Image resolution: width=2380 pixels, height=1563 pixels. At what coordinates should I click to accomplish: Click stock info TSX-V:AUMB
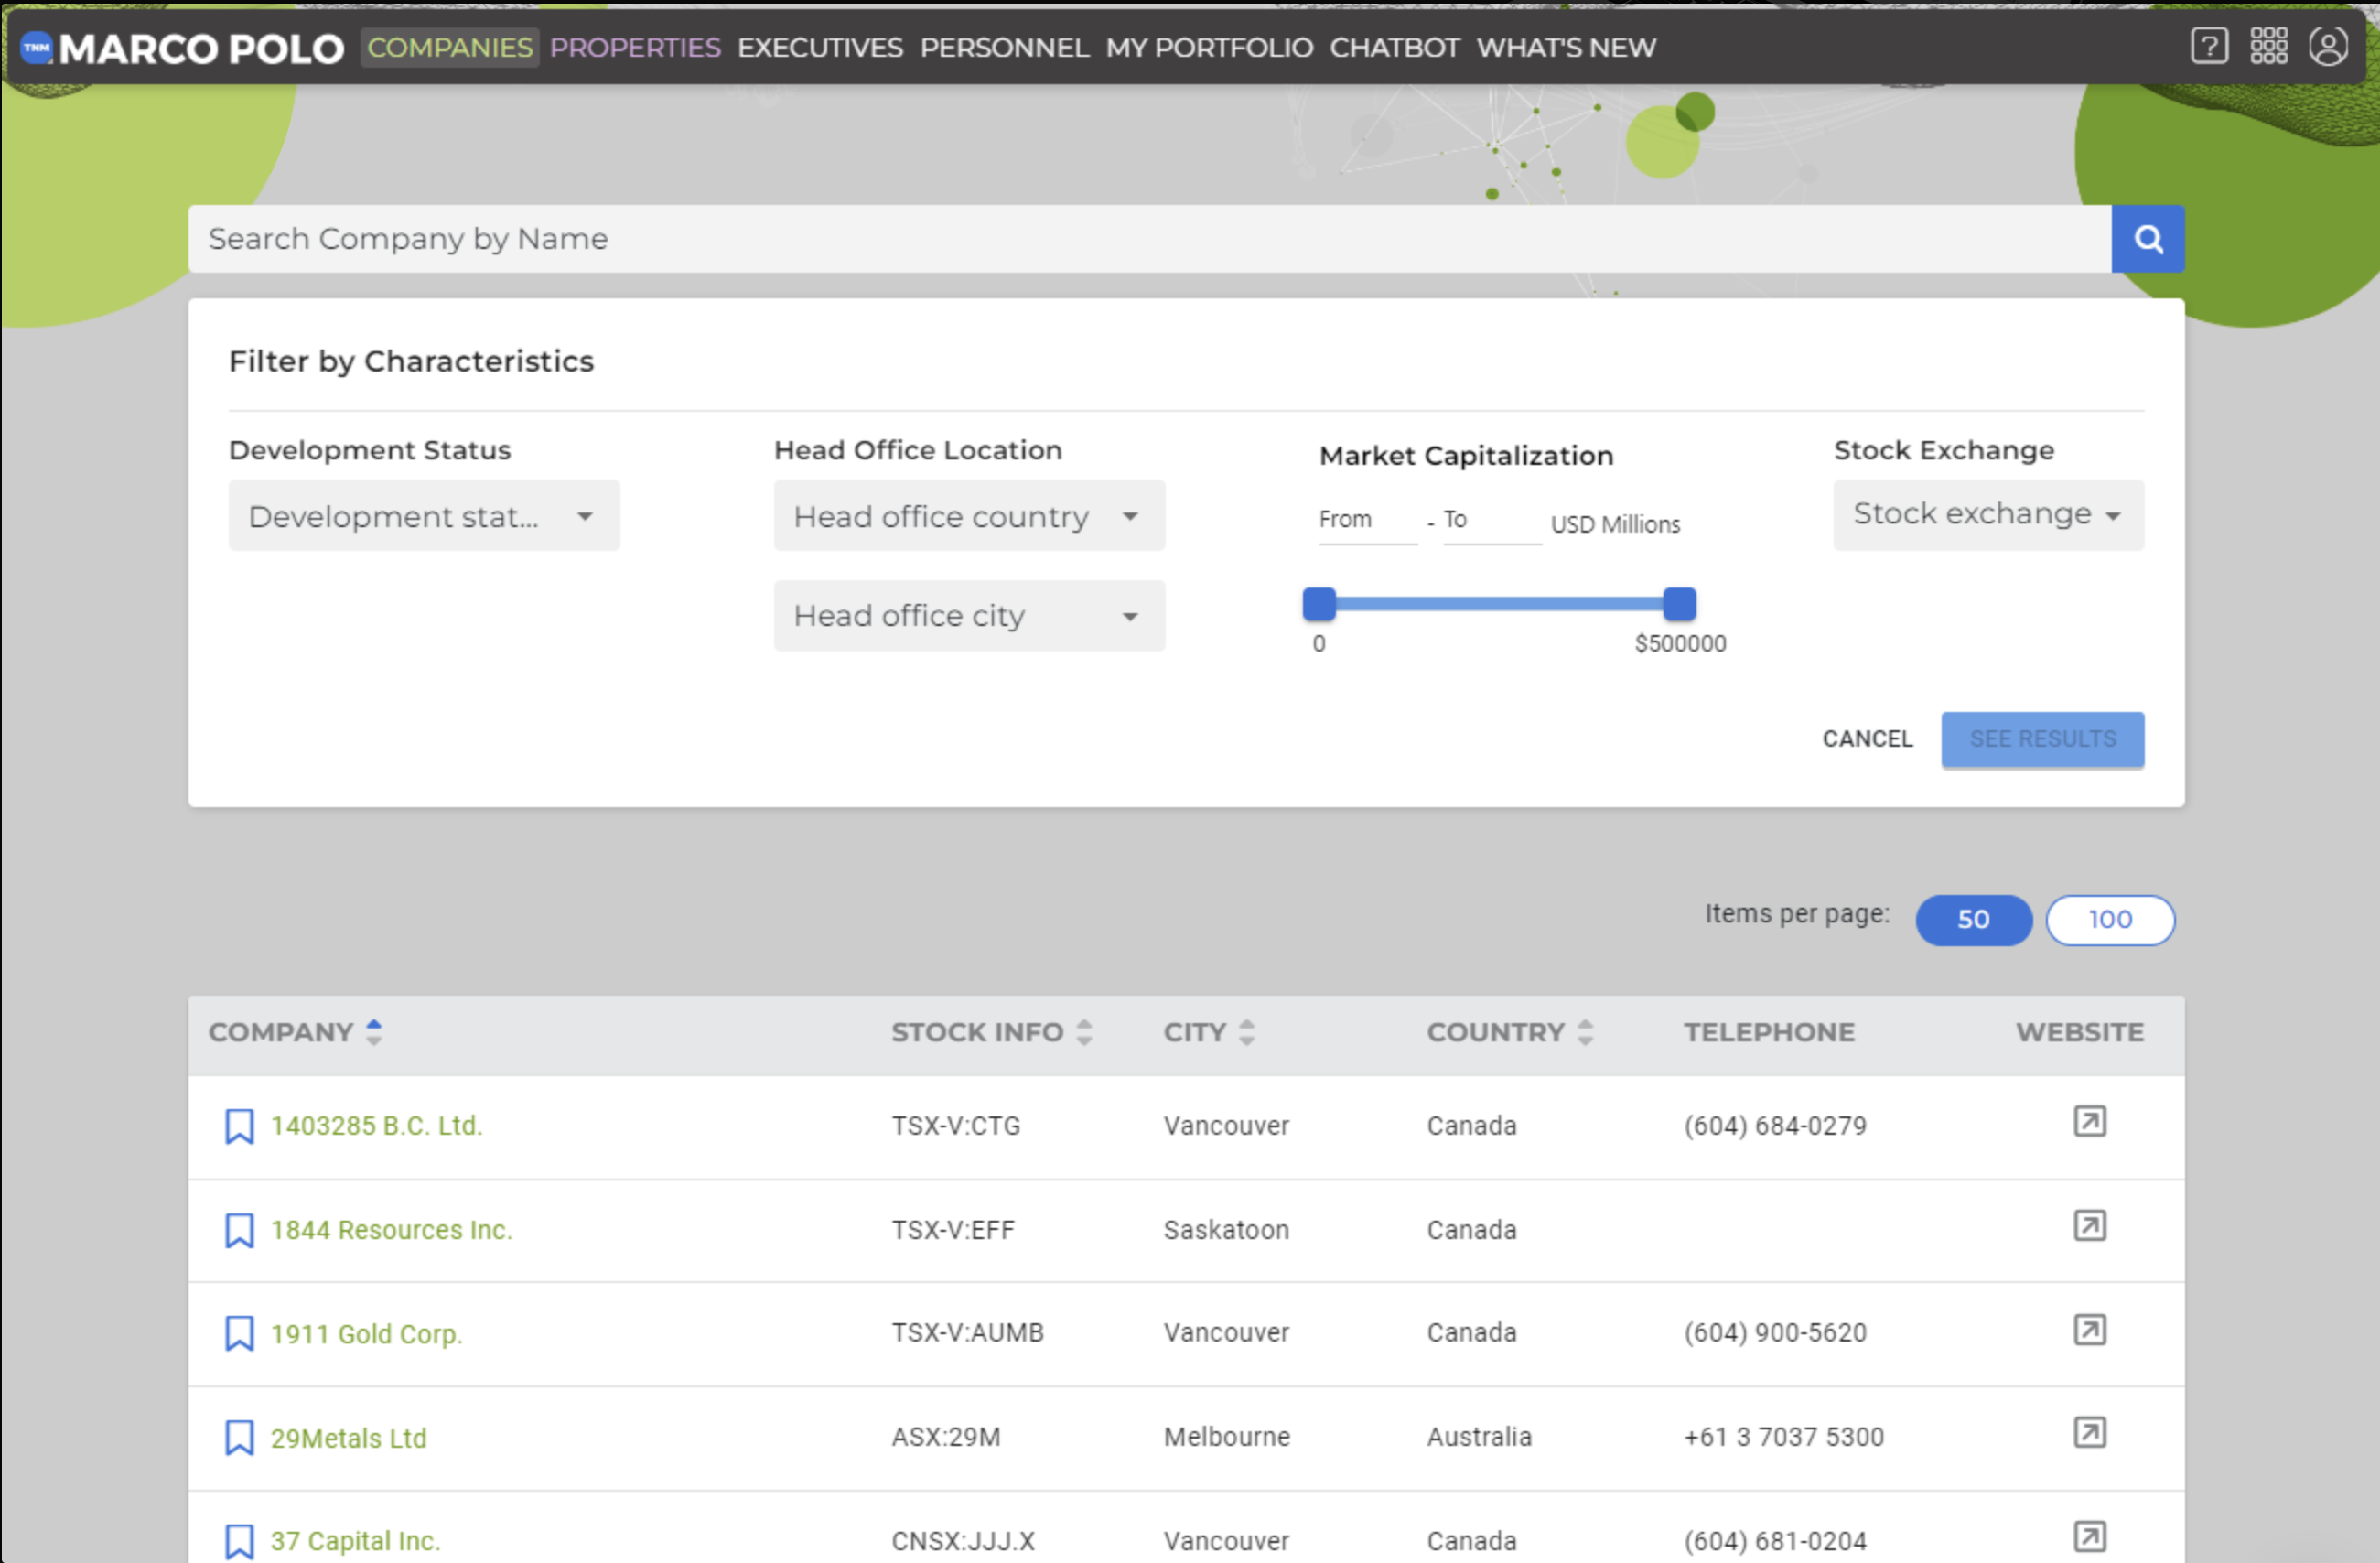pos(967,1332)
